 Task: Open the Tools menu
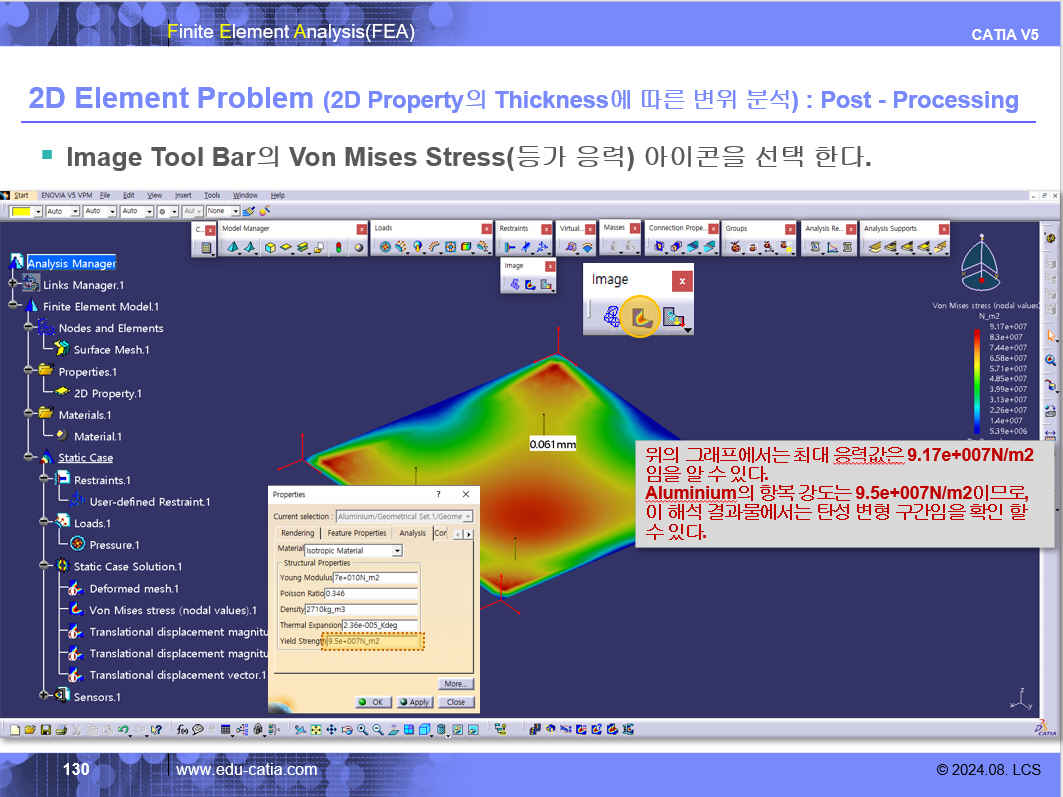tap(212, 195)
